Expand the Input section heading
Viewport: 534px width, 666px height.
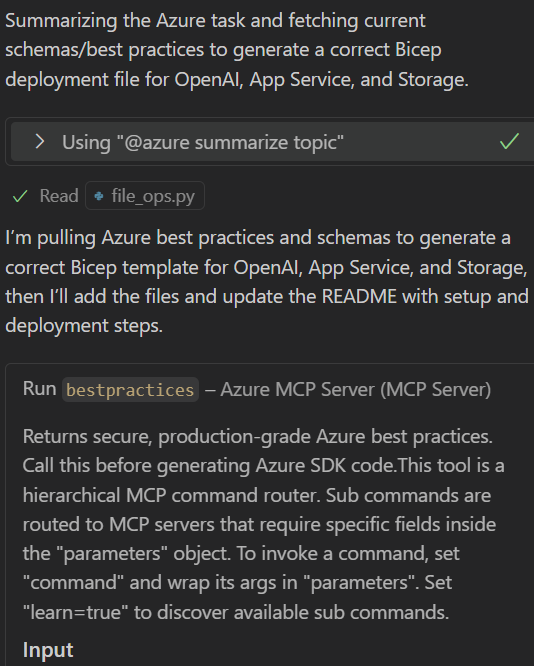(48, 650)
